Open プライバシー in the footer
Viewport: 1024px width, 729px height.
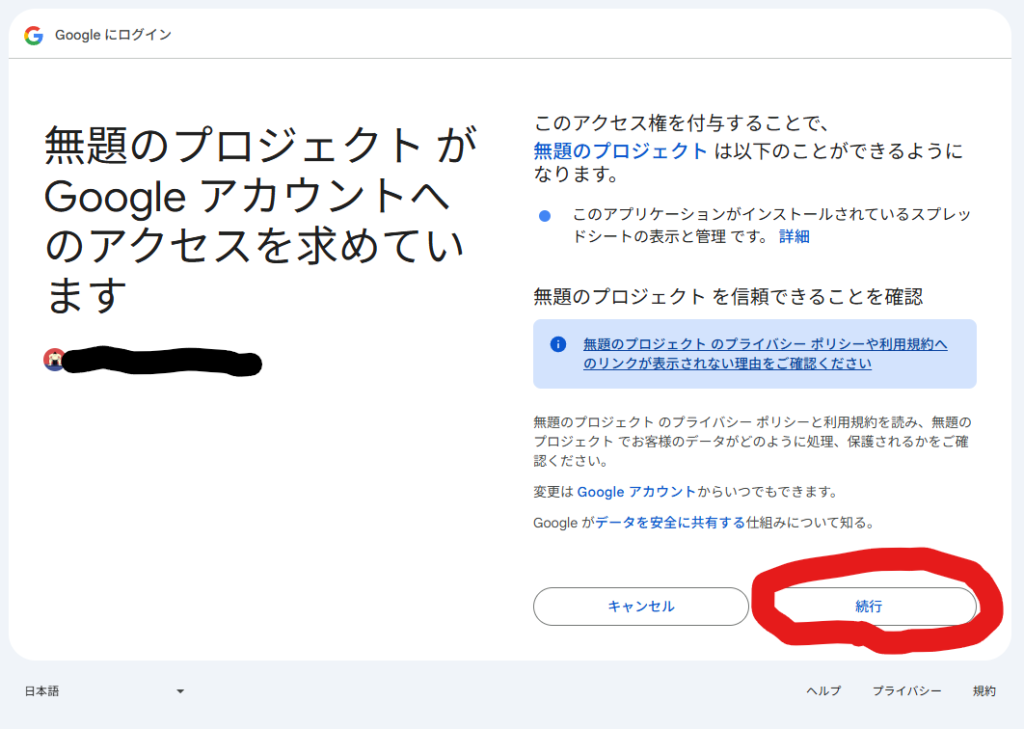tap(906, 691)
